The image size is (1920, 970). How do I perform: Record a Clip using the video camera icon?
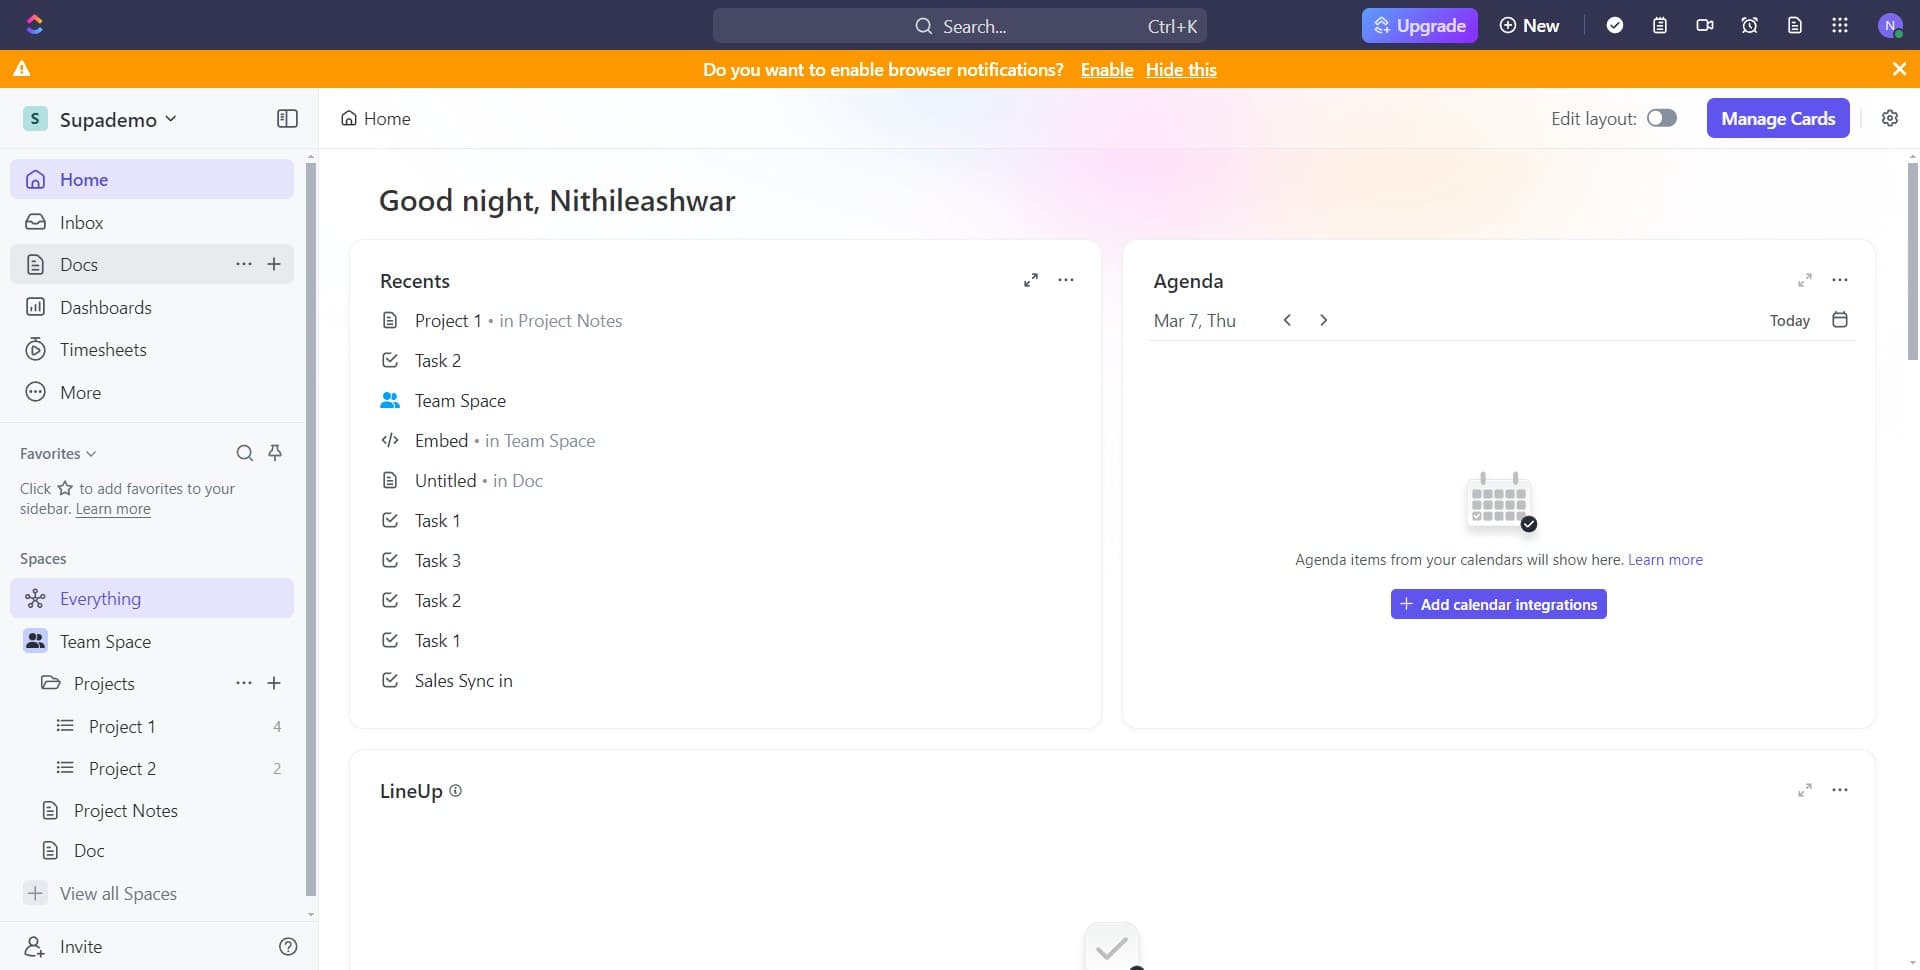(1704, 25)
